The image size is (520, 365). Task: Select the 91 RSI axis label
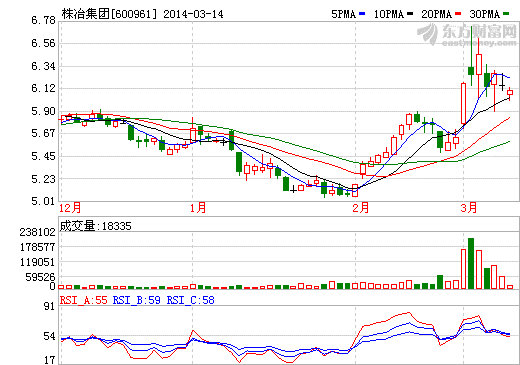pos(49,306)
